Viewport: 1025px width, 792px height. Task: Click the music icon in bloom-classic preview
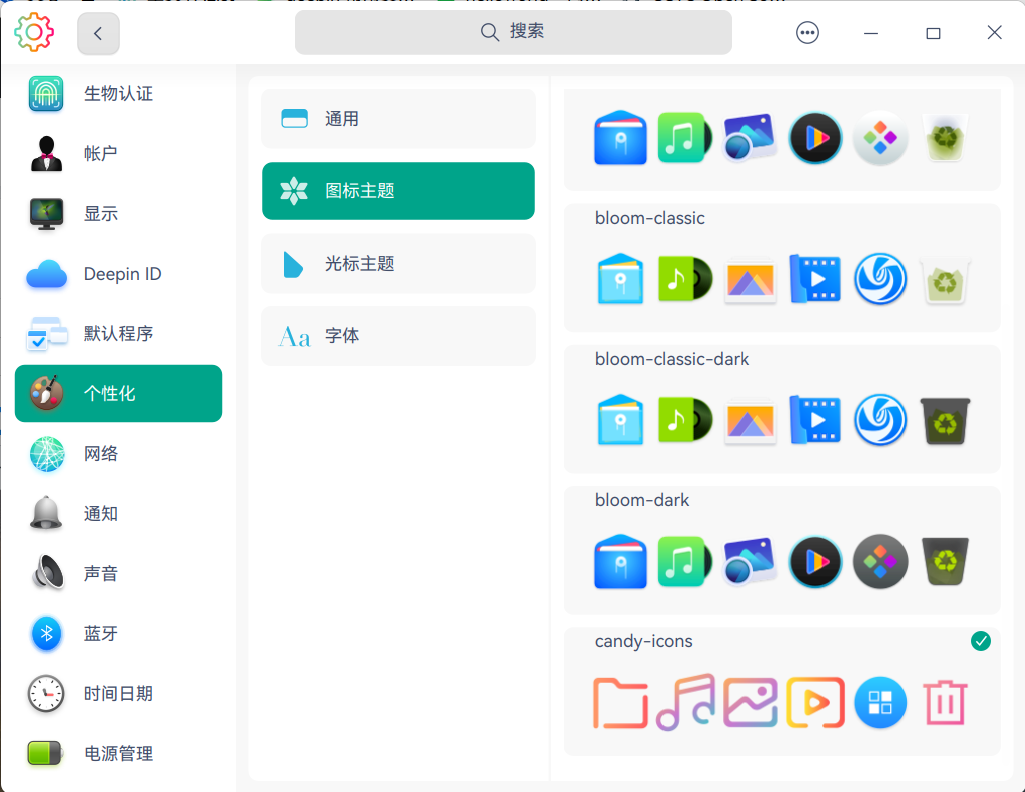684,279
